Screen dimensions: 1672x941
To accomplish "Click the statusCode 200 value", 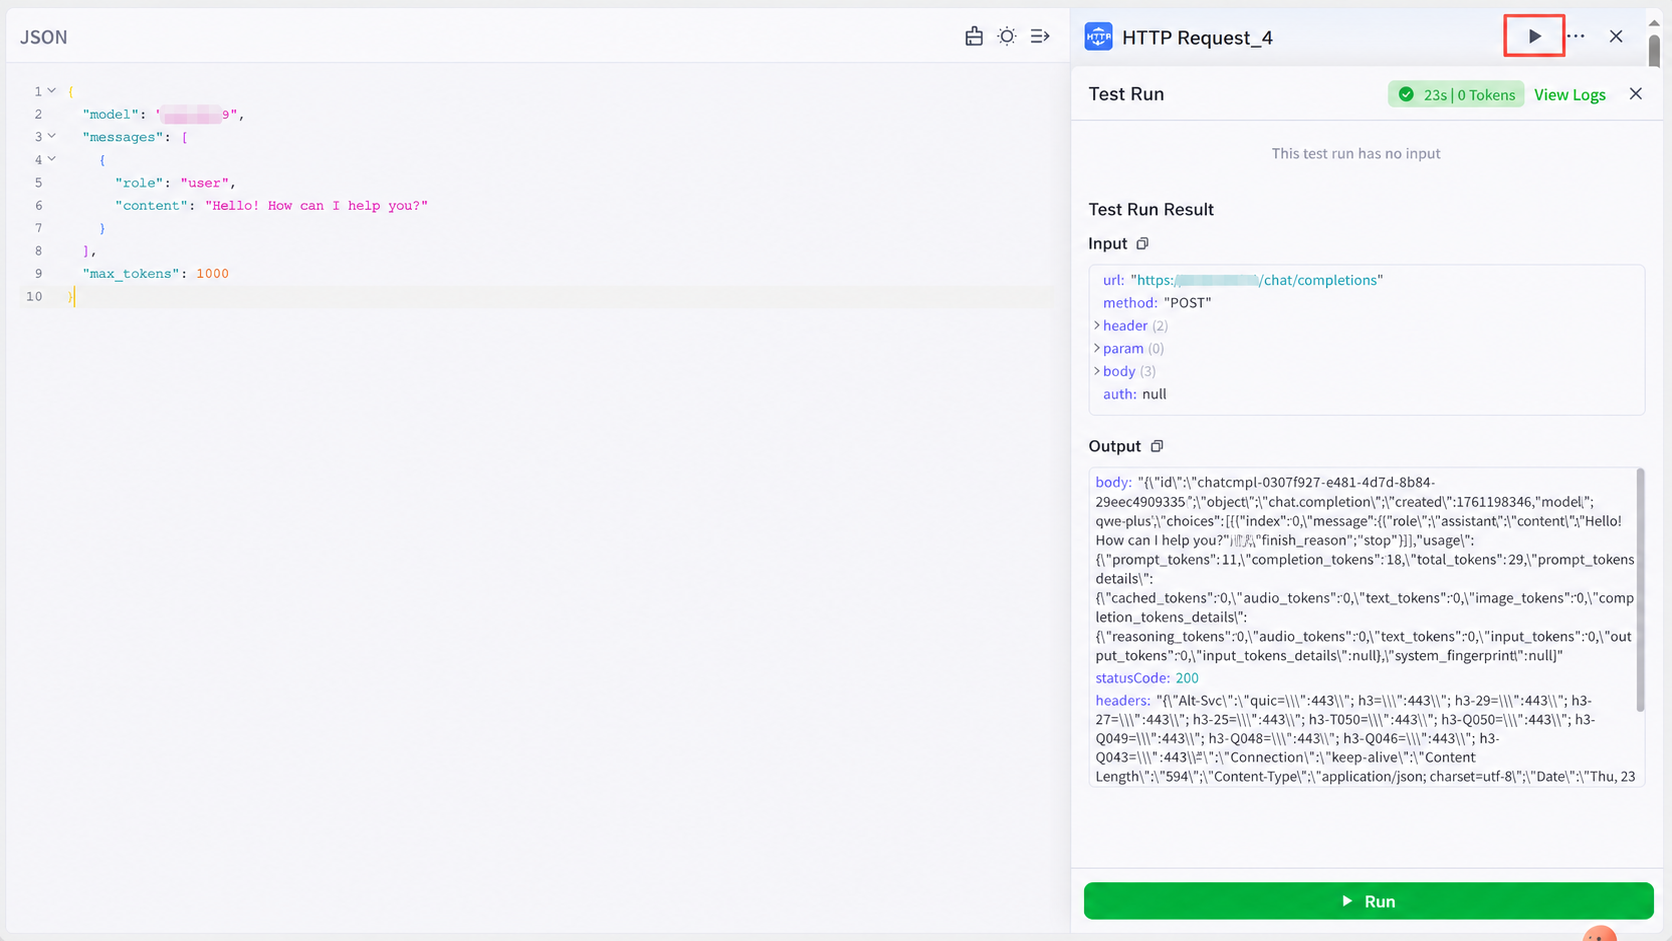I will pos(1187,678).
